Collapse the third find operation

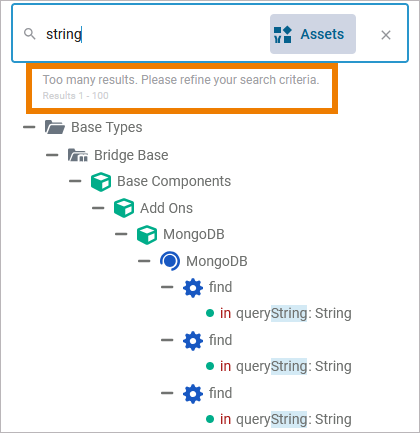coord(167,393)
